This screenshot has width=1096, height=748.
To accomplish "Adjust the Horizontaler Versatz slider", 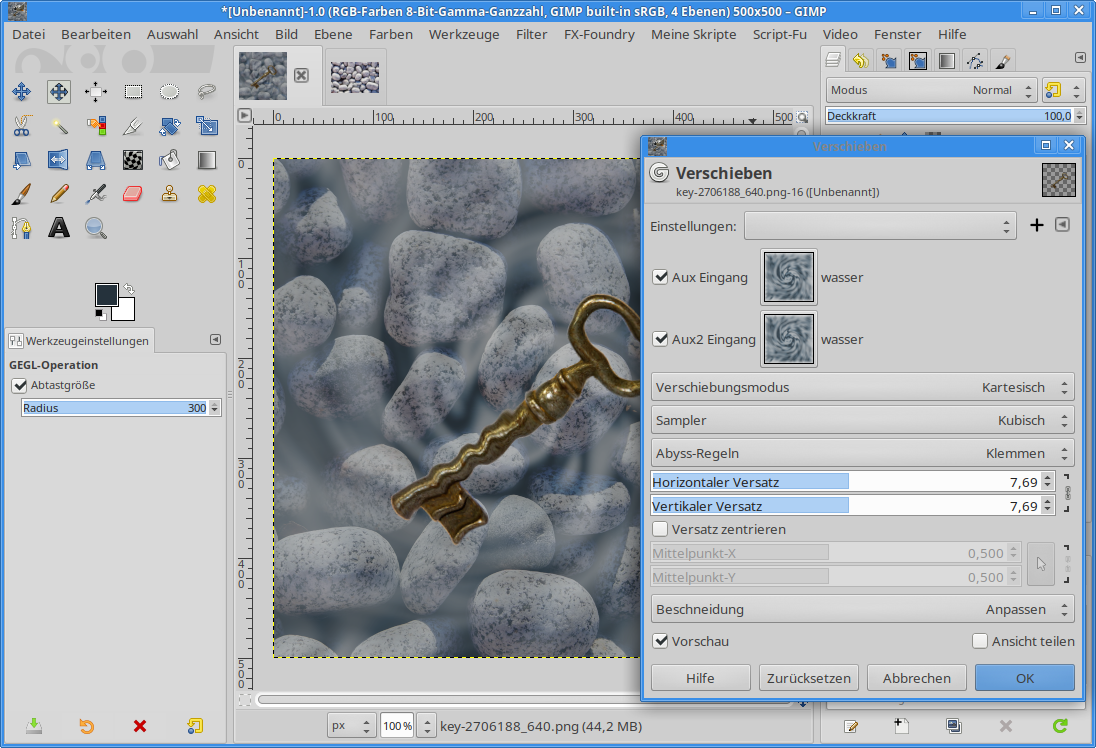I will click(x=845, y=482).
